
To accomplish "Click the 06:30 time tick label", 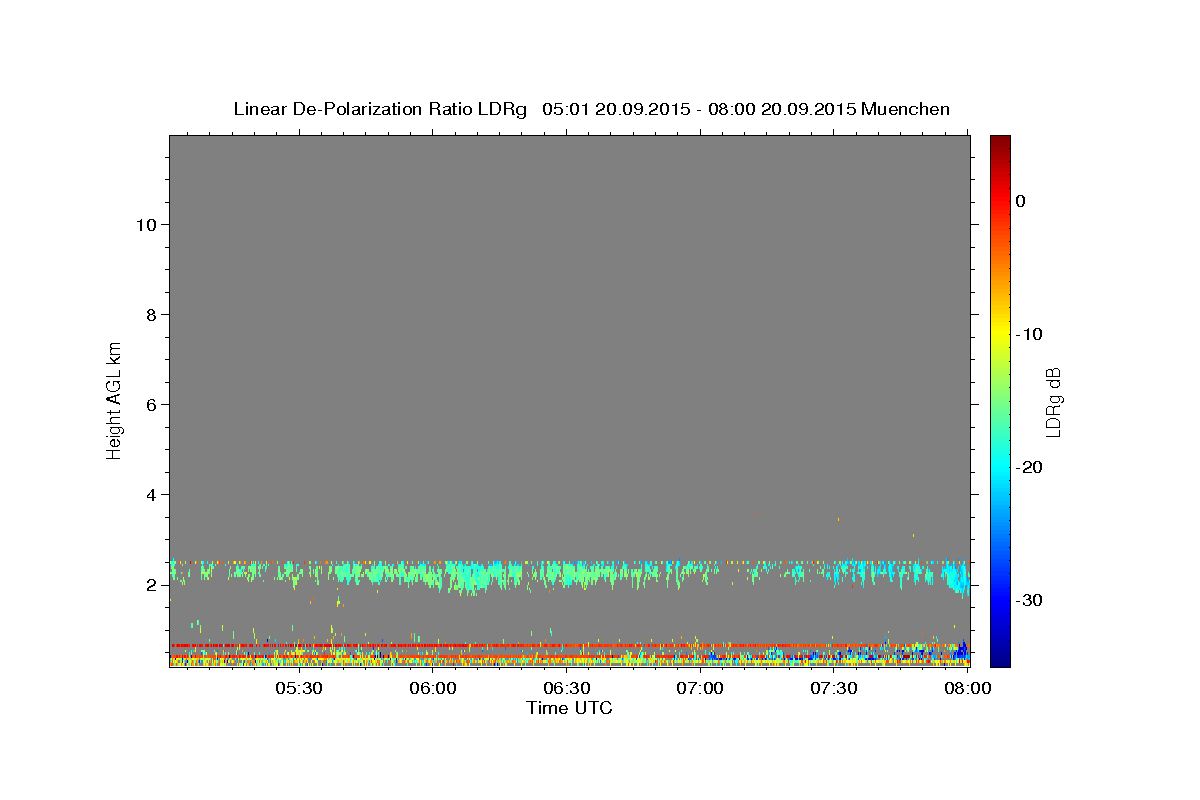I will [566, 689].
